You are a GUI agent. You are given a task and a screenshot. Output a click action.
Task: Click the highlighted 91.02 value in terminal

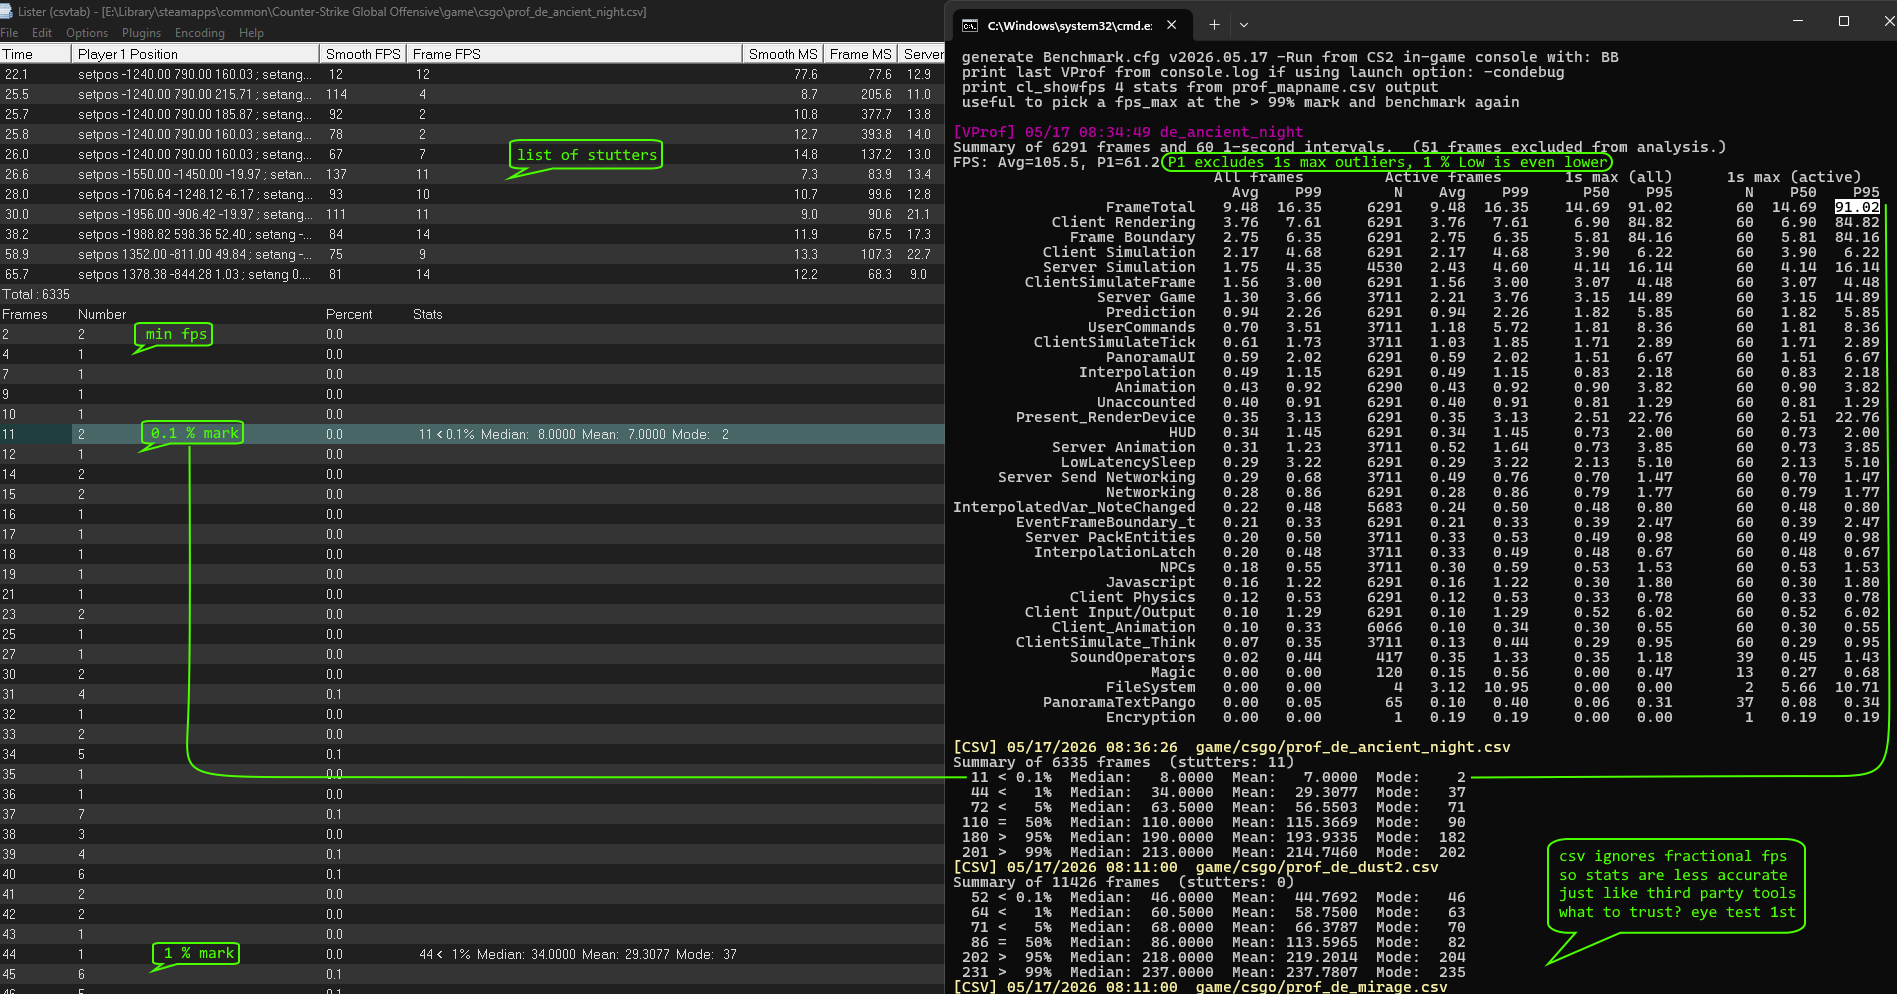point(1857,207)
